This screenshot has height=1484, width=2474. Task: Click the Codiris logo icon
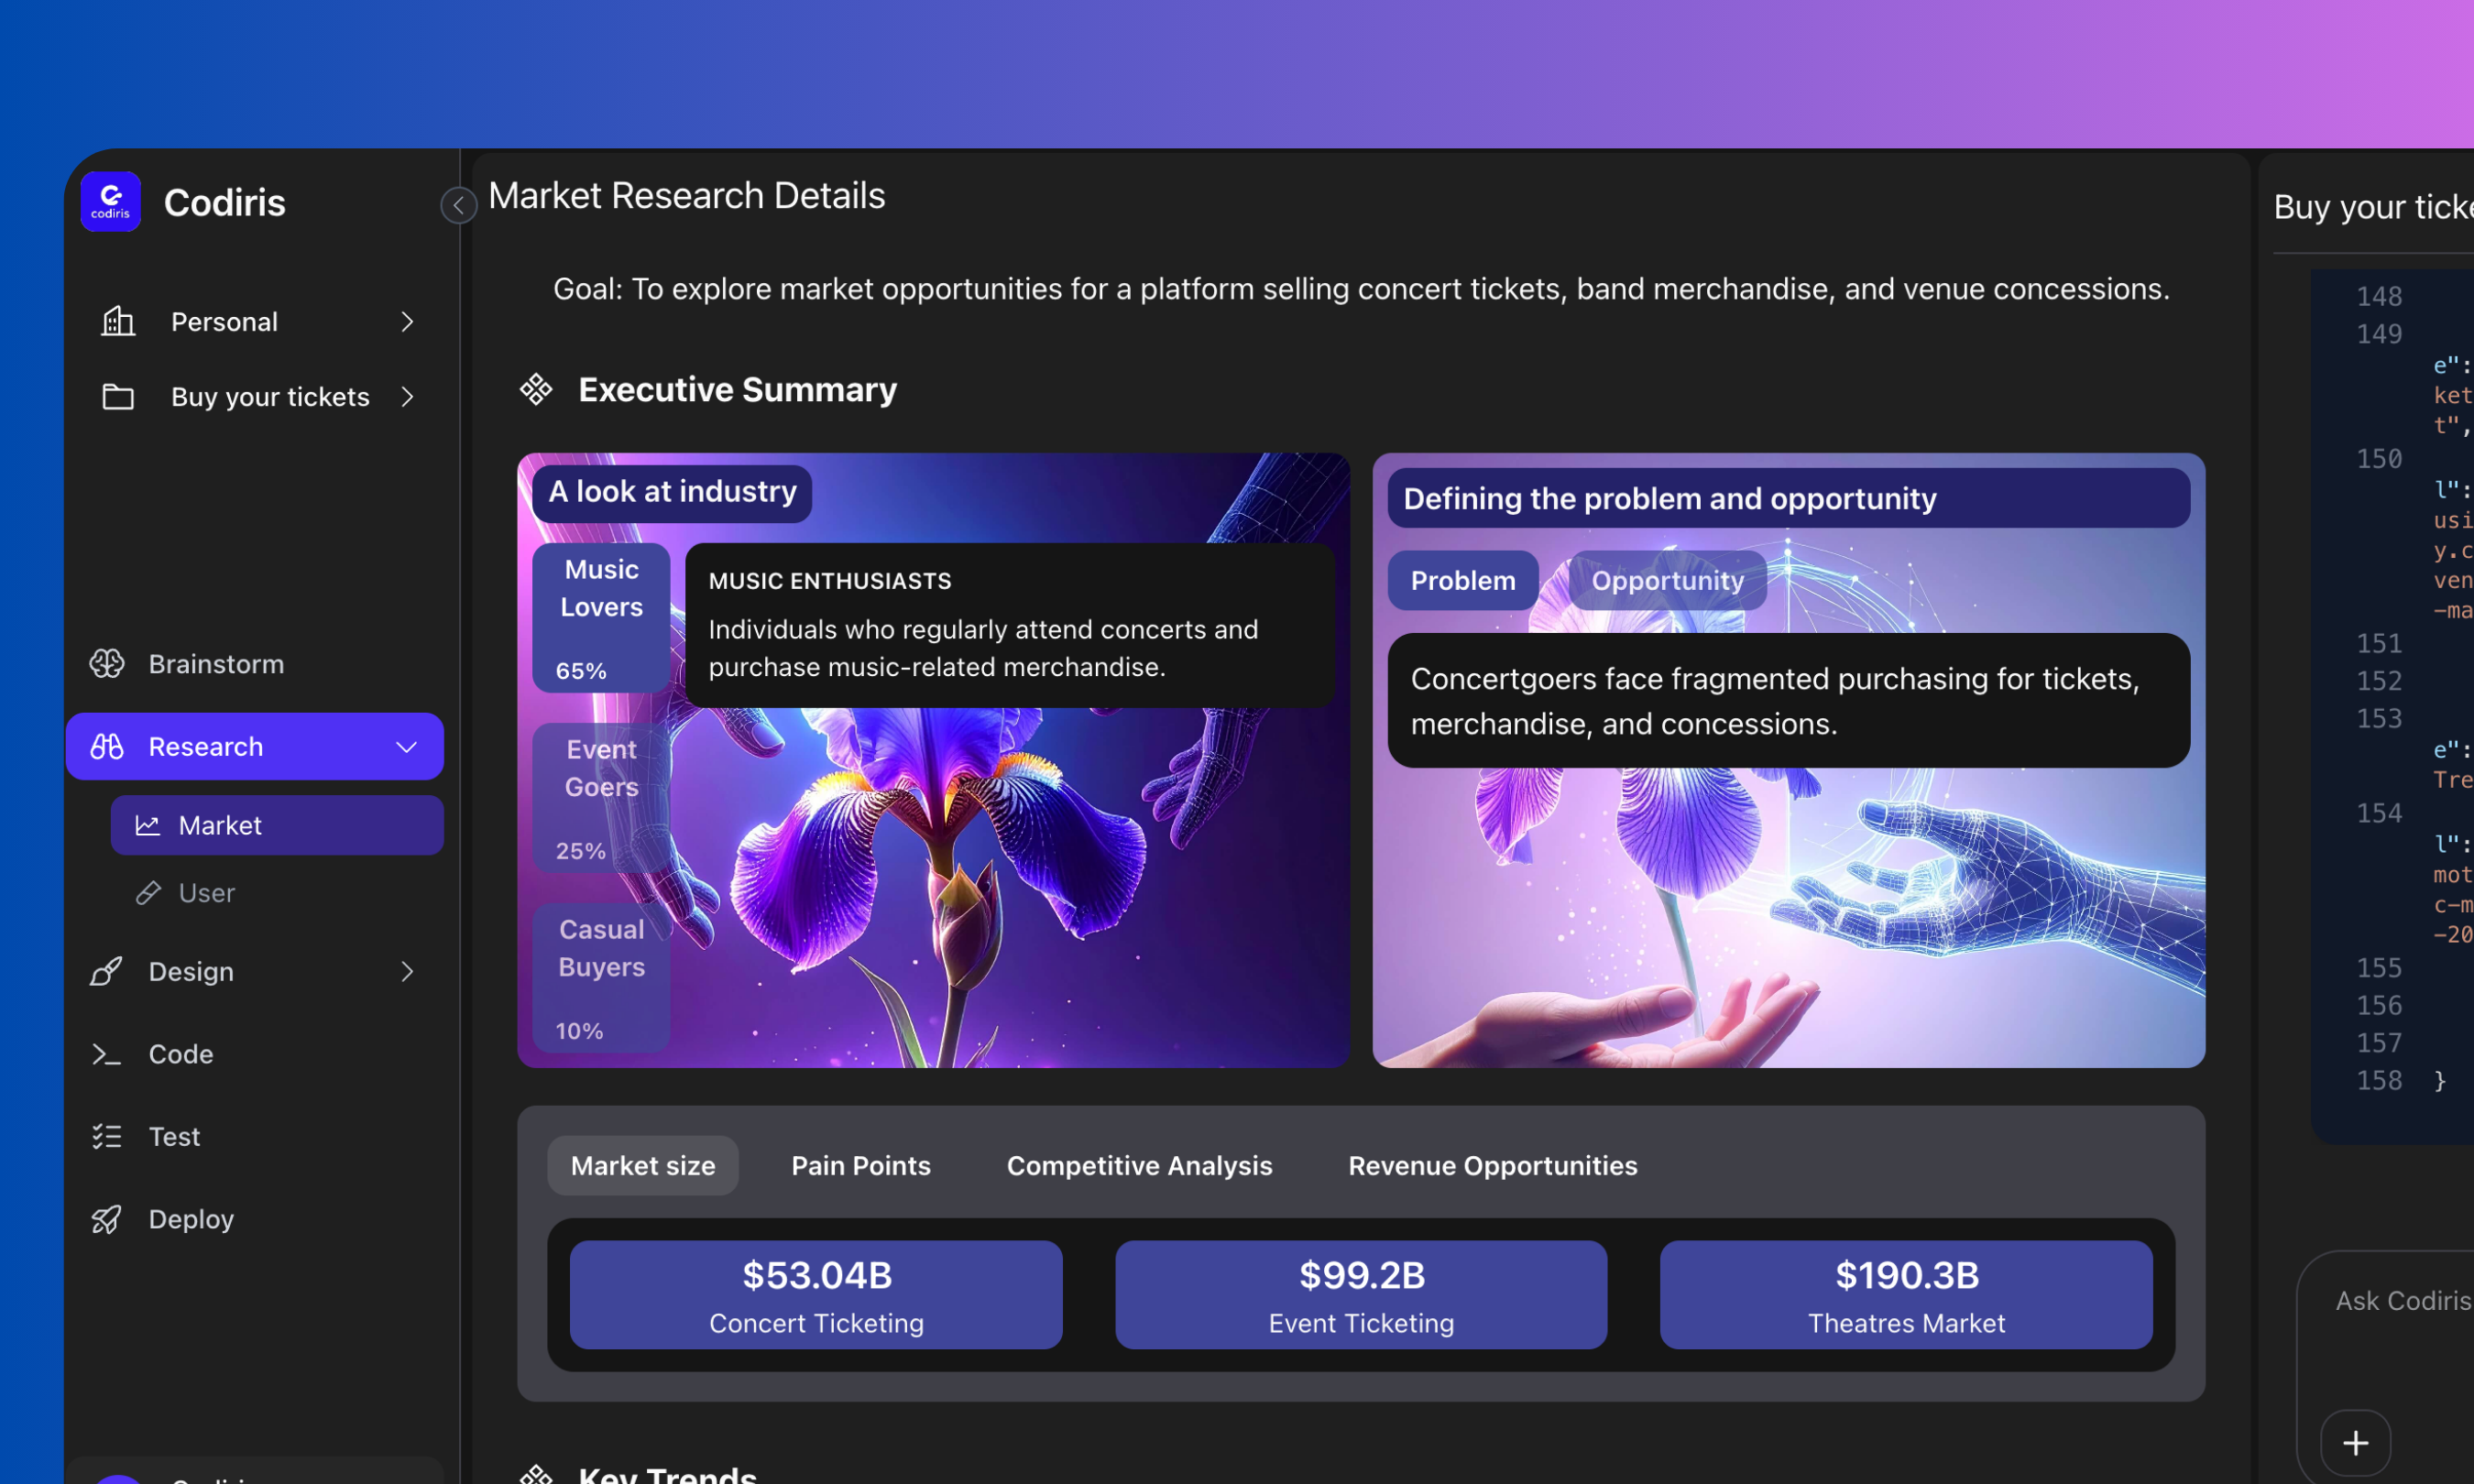(111, 202)
